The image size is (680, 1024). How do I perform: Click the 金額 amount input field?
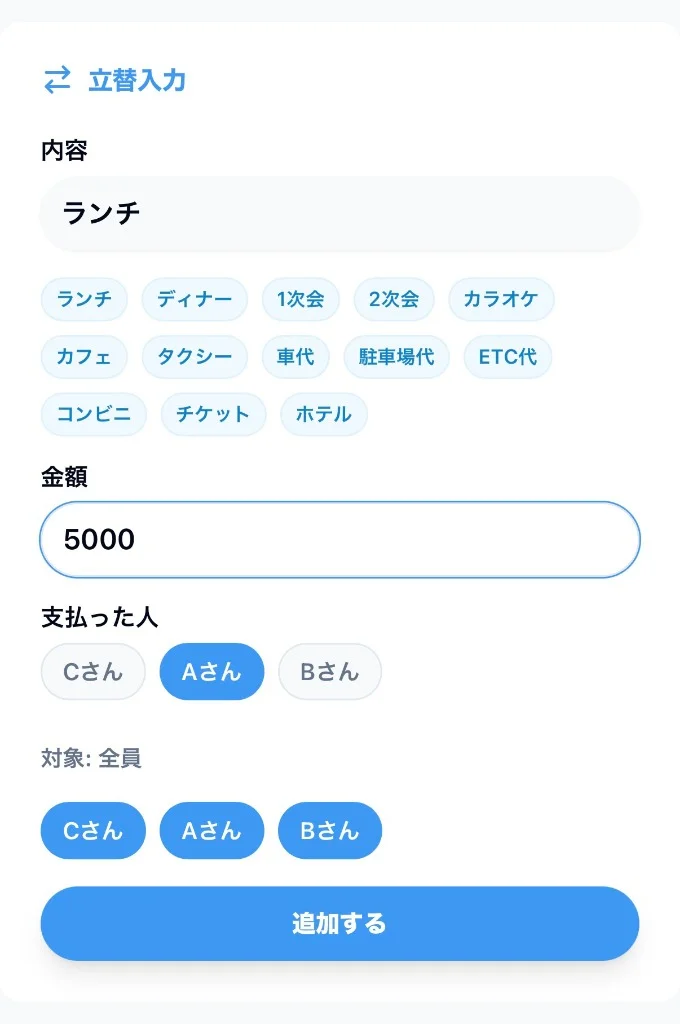[340, 539]
